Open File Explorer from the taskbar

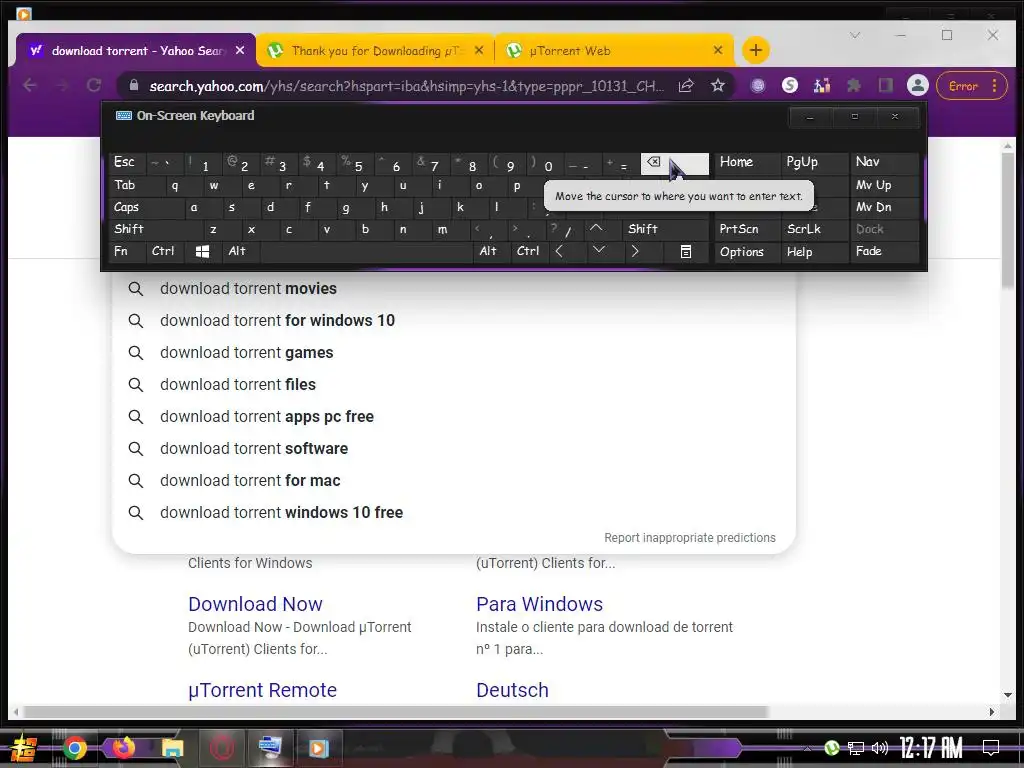click(x=172, y=748)
